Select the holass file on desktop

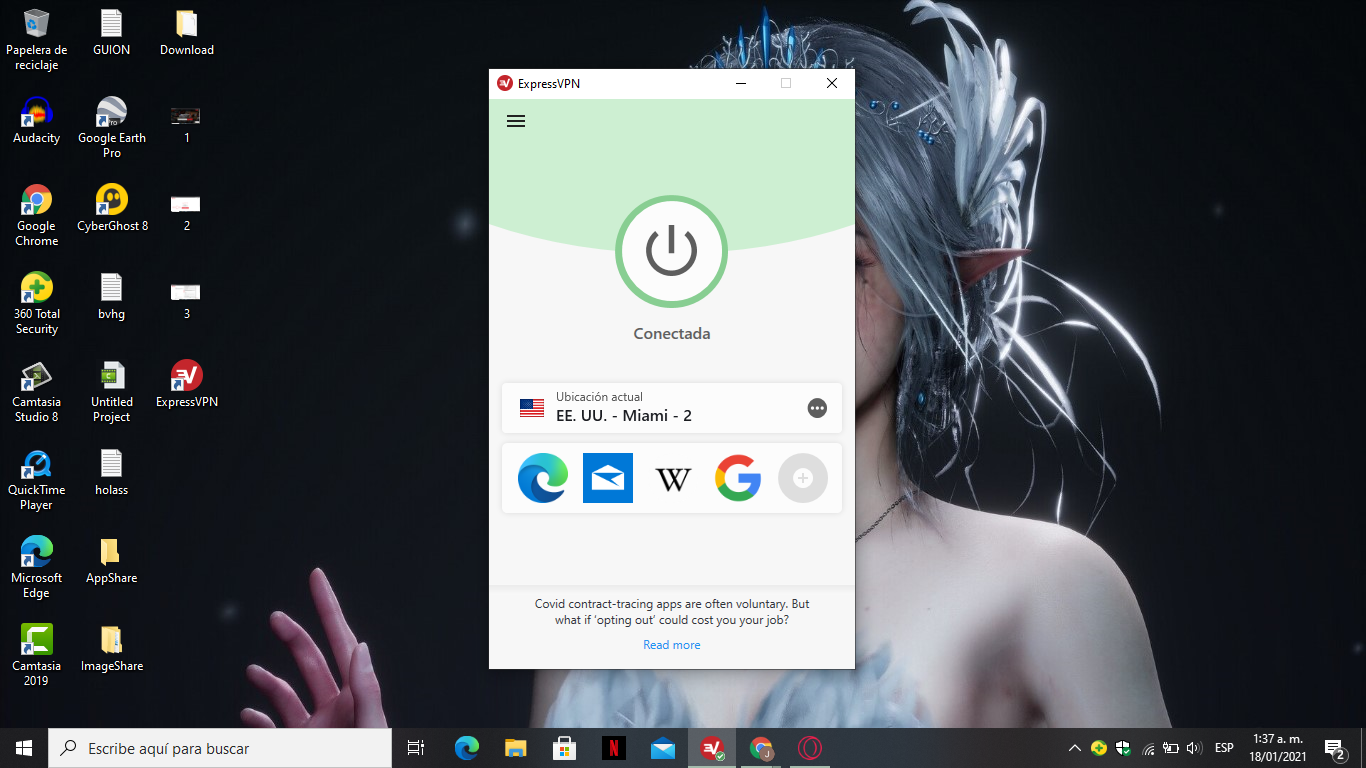tap(111, 472)
